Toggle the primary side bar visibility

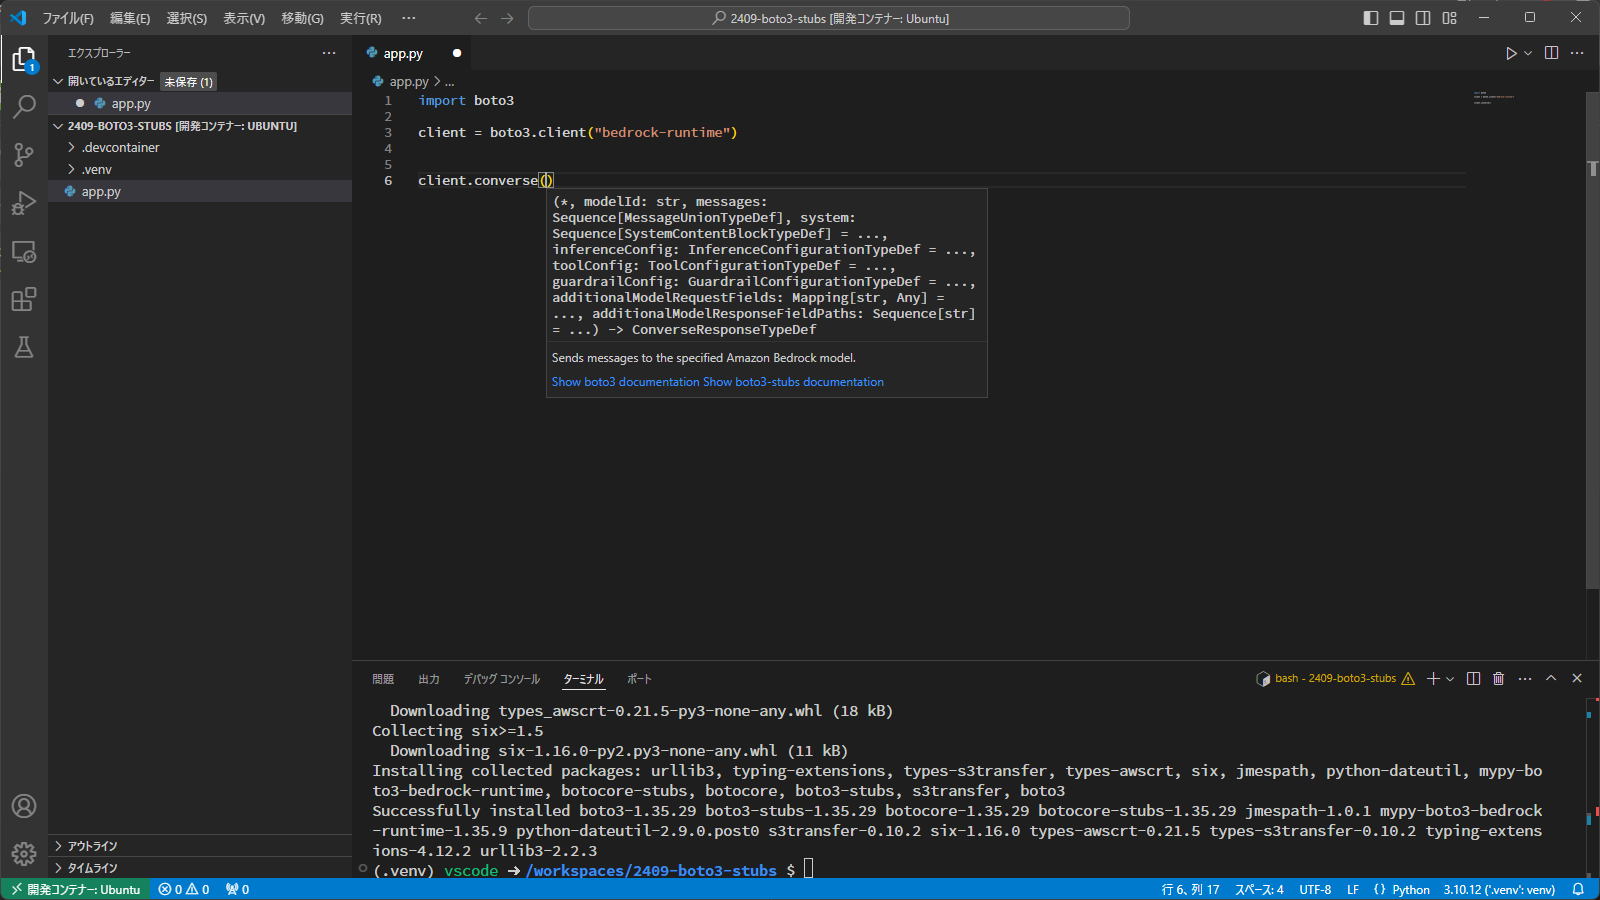tap(1371, 18)
